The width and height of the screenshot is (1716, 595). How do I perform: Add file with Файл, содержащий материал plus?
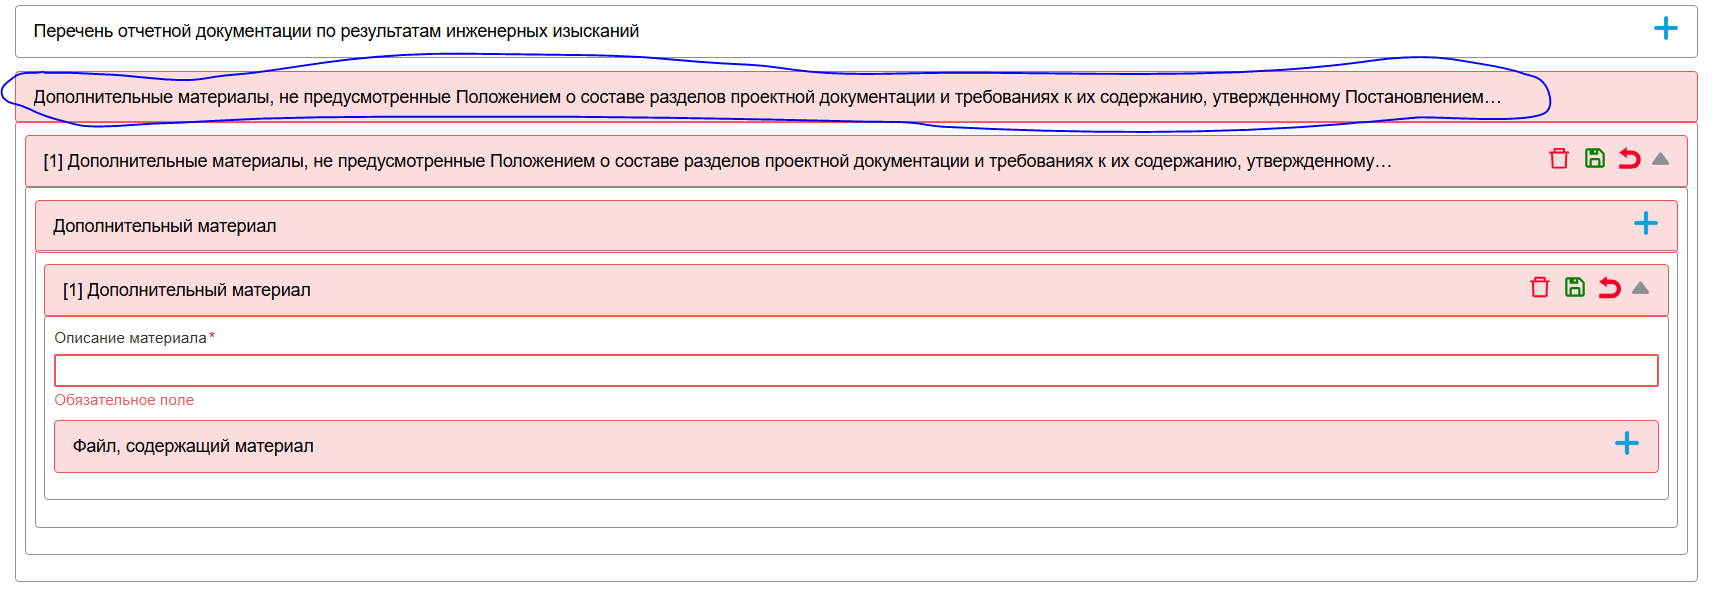[x=1626, y=444]
